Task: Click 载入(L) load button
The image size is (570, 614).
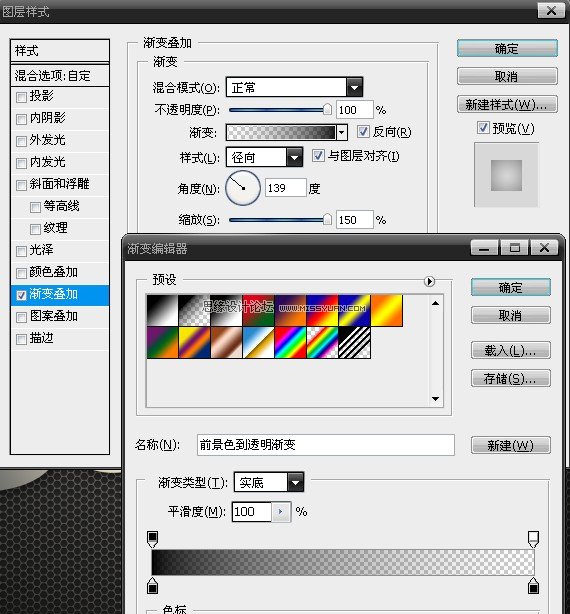Action: 510,350
